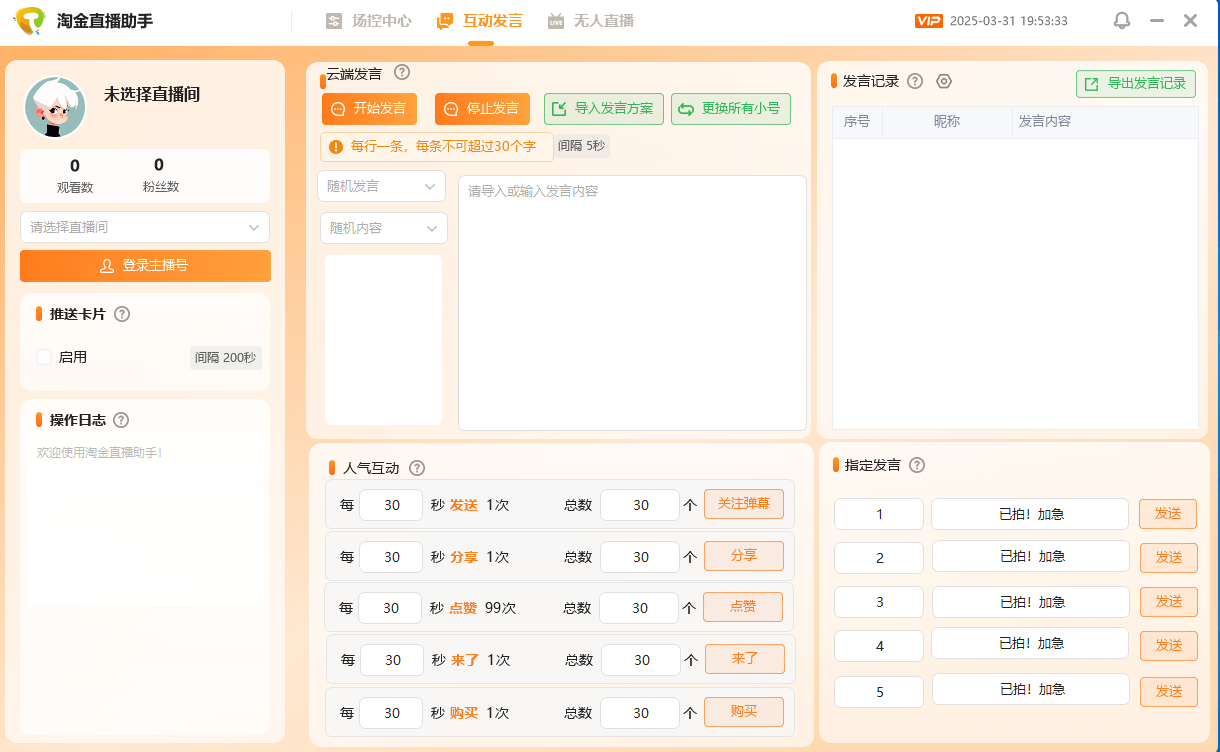Expand the 请选择直播间 dropdown
Viewport: 1220px width, 752px height.
pos(145,227)
